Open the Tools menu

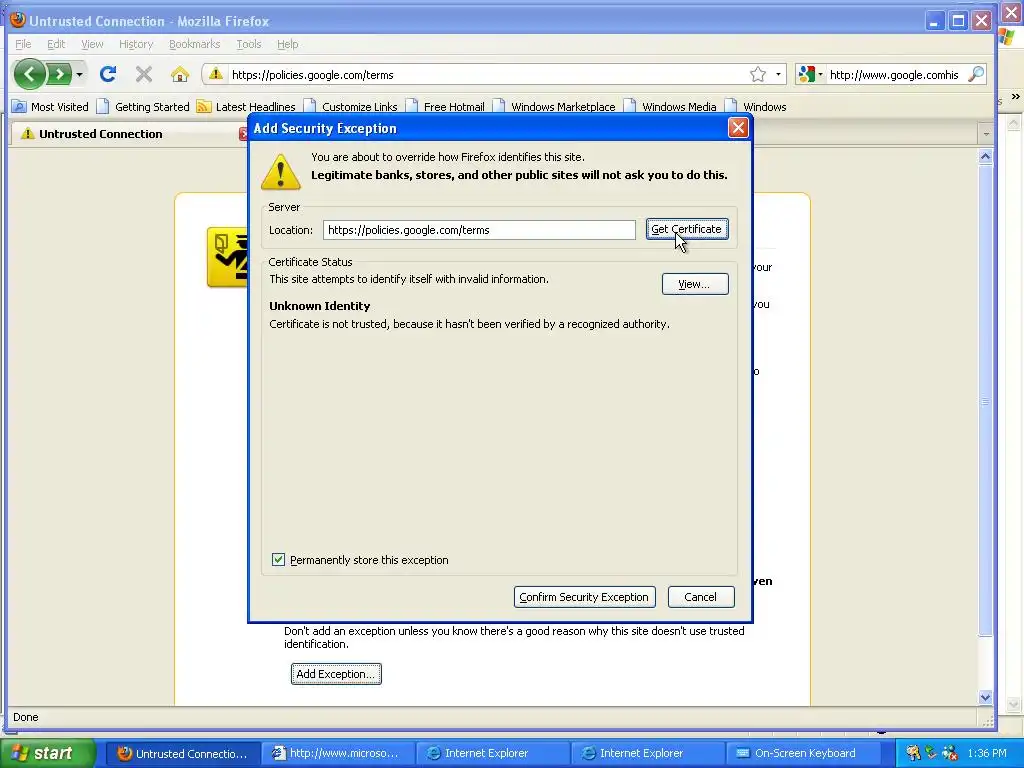(249, 44)
